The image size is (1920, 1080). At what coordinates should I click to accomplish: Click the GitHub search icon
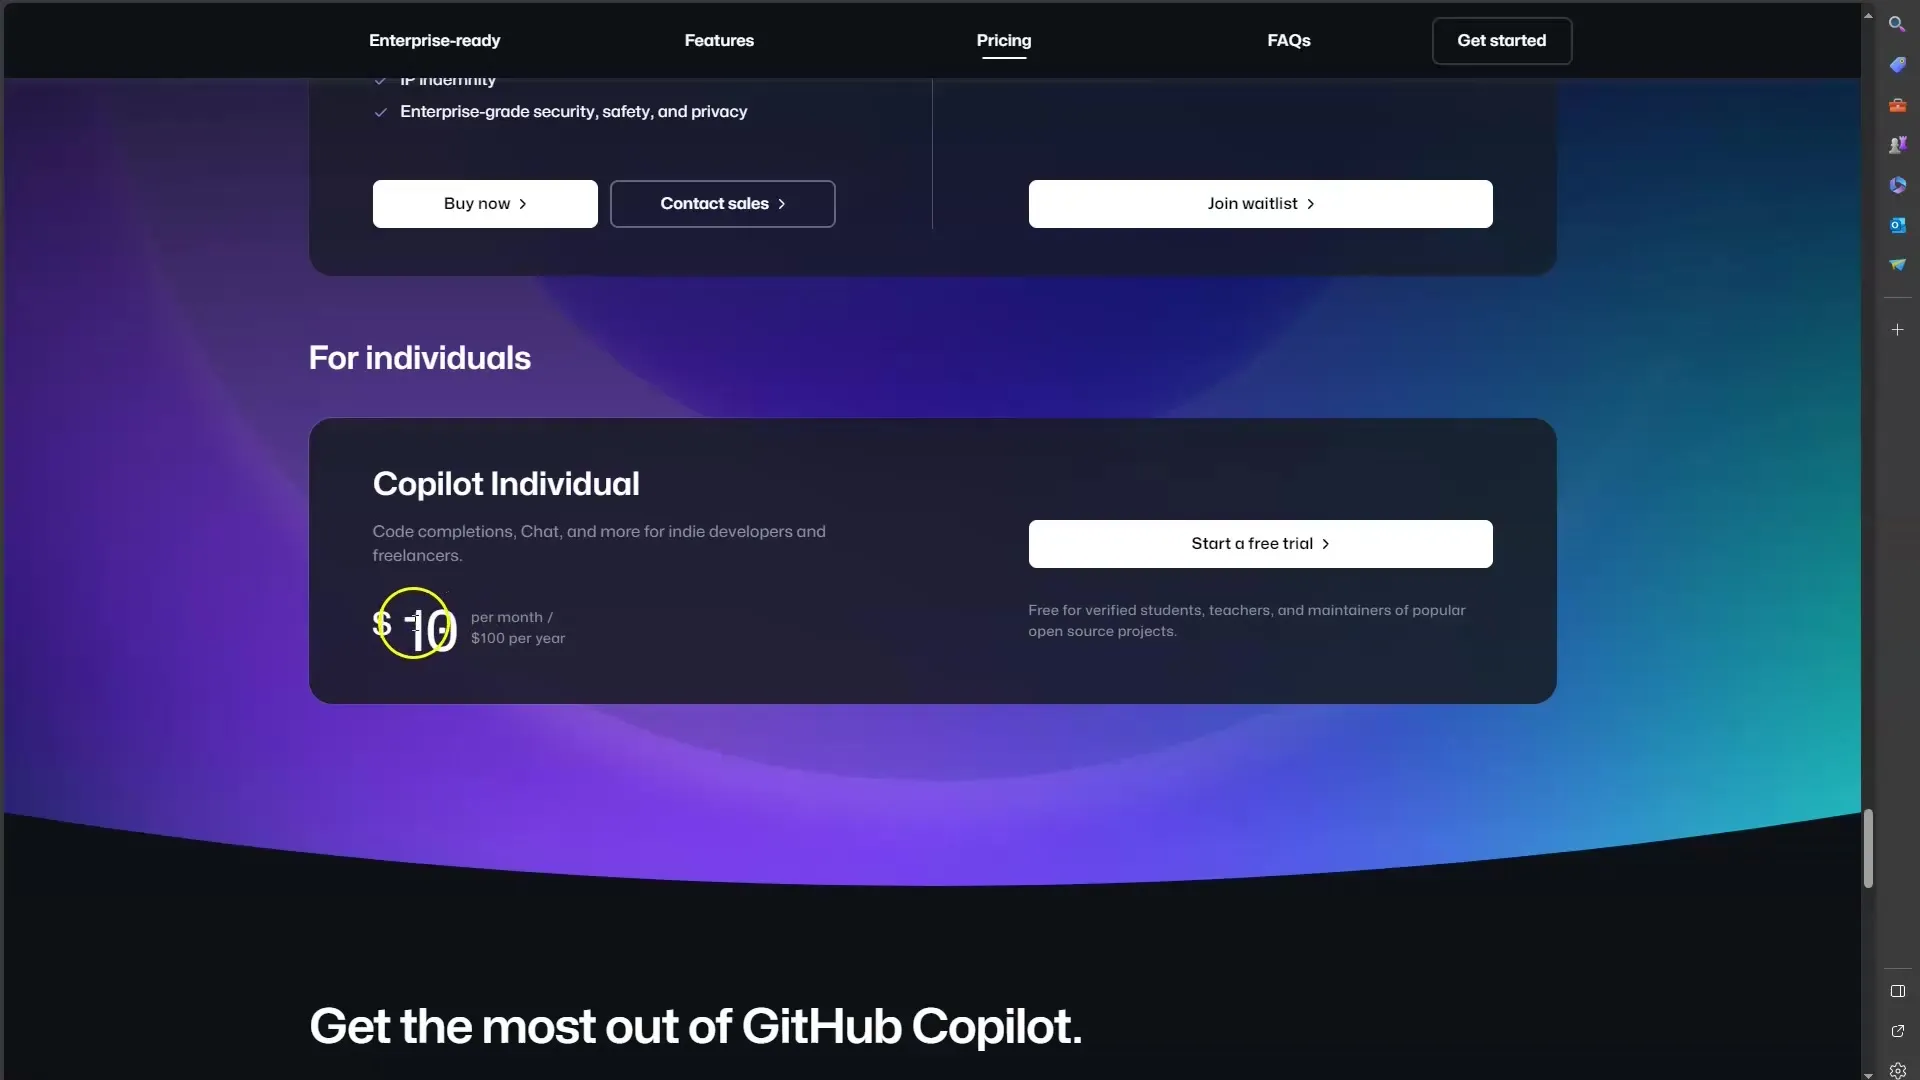1895,22
